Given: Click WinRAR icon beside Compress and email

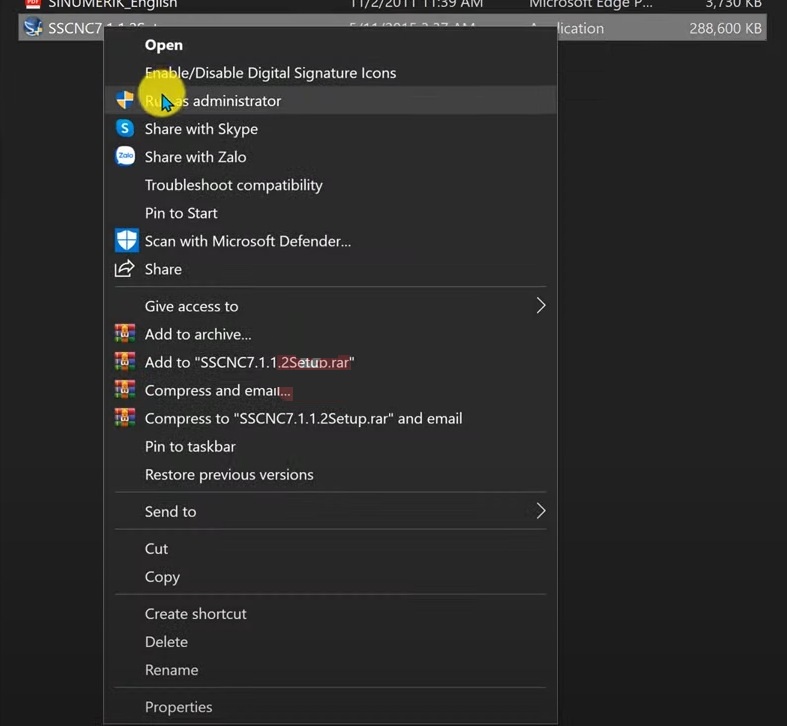Looking at the screenshot, I should coord(125,390).
